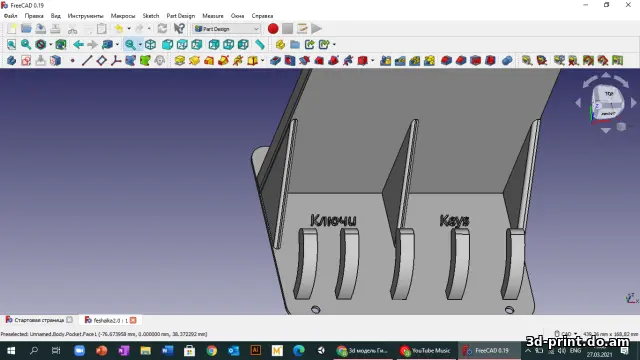The height and width of the screenshot is (360, 640).
Task: Click the Fit All view icon
Action: [11, 44]
